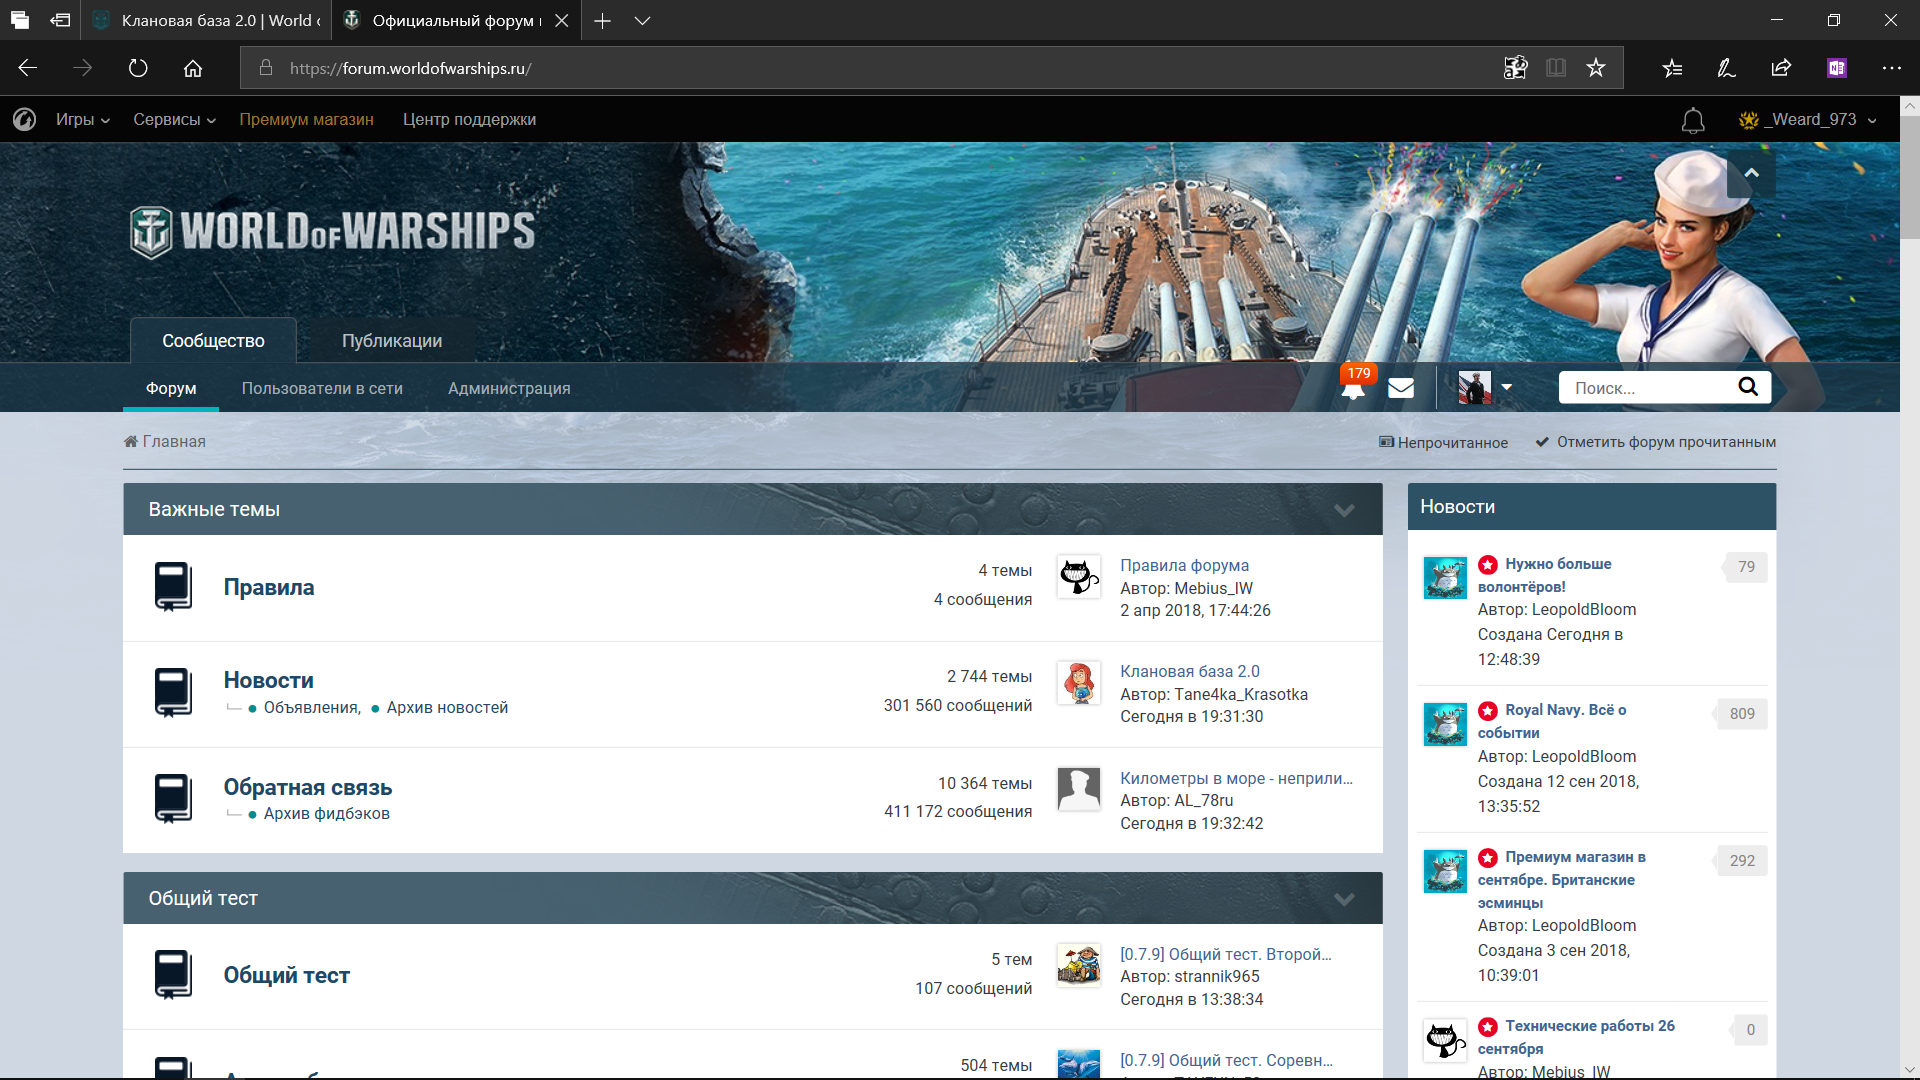Open Клановая база 2.0 topic link
This screenshot has width=1920, height=1080.
pyautogui.click(x=1189, y=671)
